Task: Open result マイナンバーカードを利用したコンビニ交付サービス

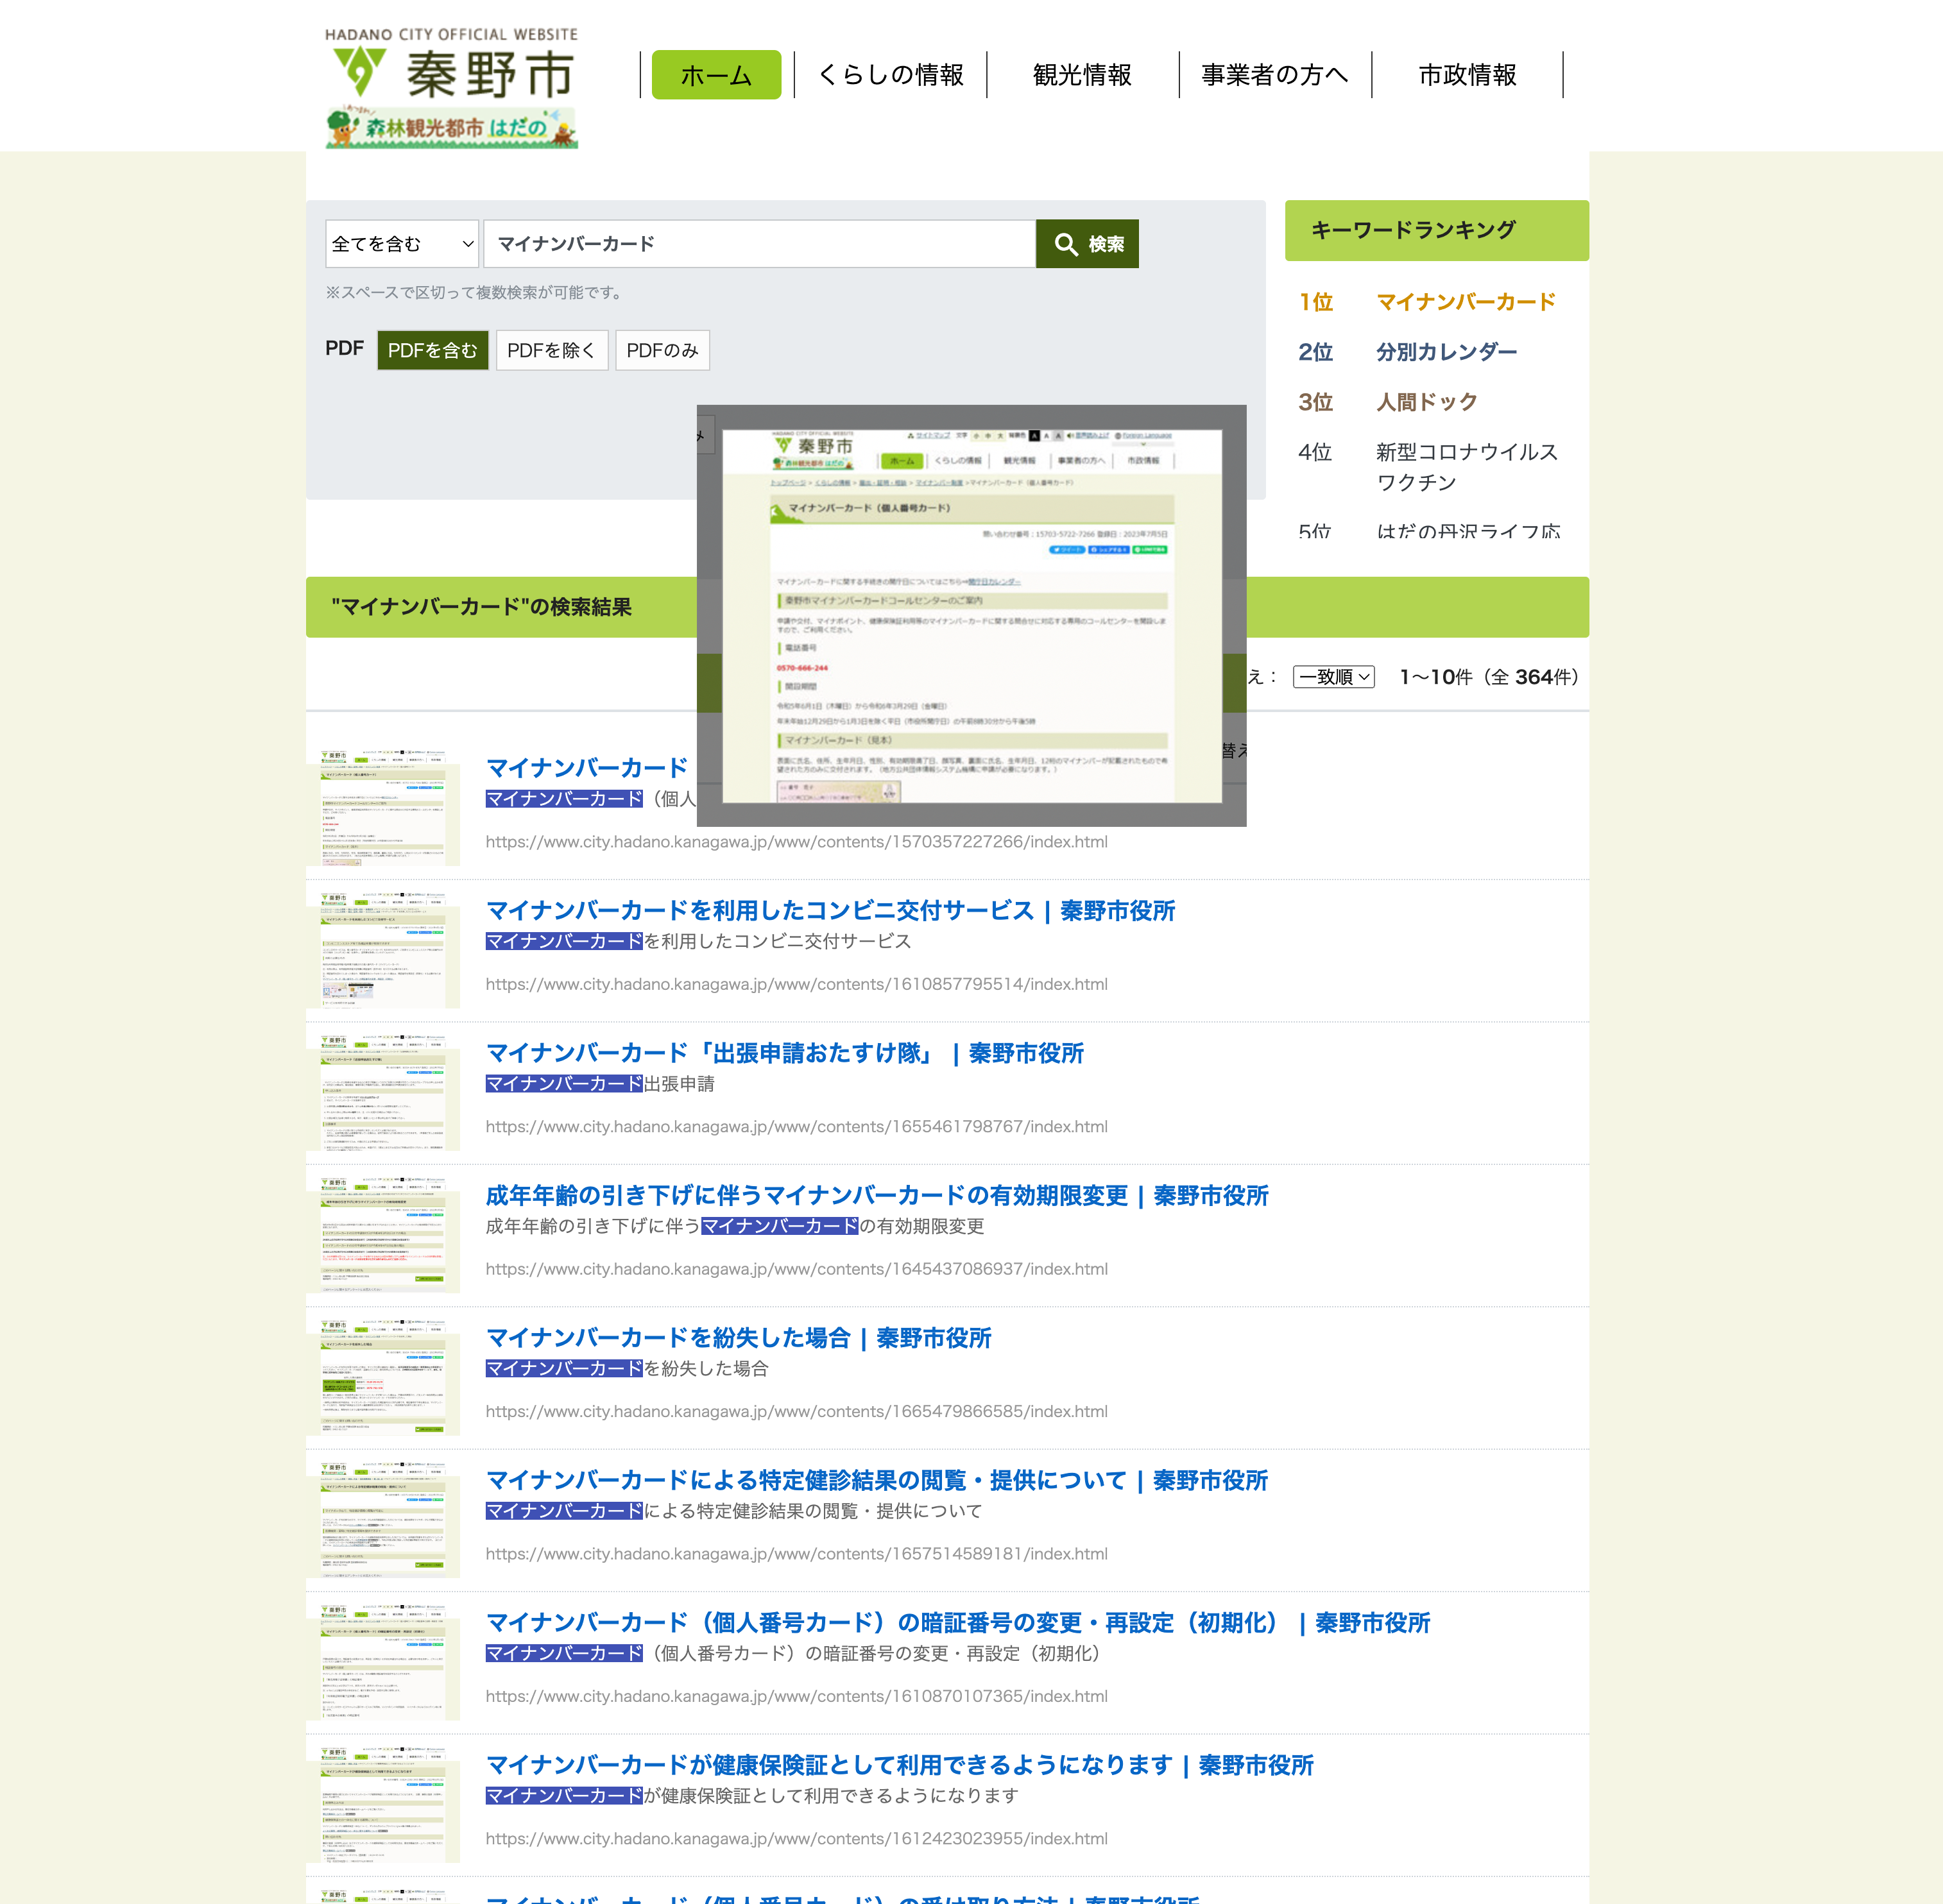Action: coord(830,911)
